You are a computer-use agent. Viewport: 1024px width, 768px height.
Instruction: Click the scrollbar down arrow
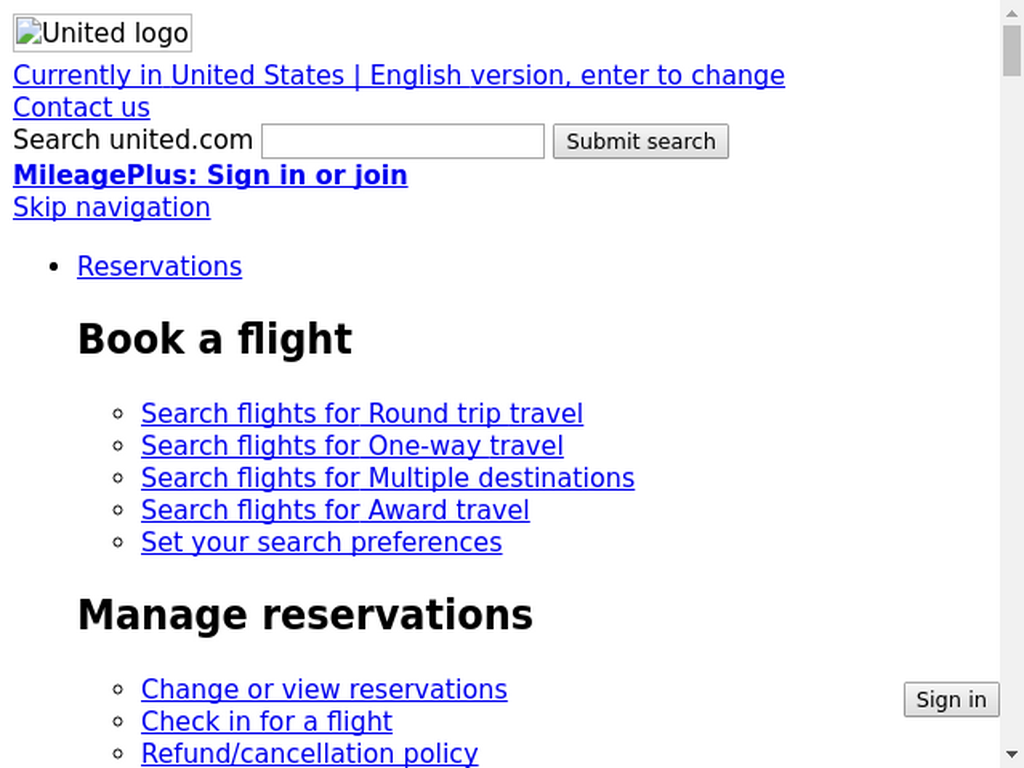[1012, 756]
